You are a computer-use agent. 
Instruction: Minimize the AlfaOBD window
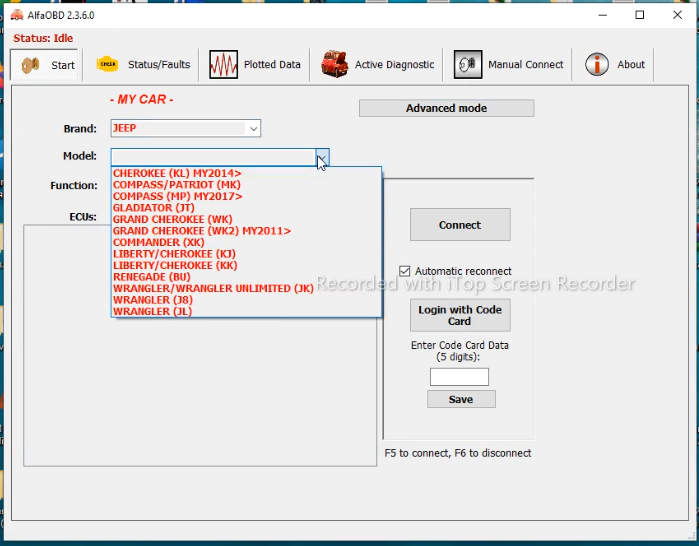[x=603, y=15]
